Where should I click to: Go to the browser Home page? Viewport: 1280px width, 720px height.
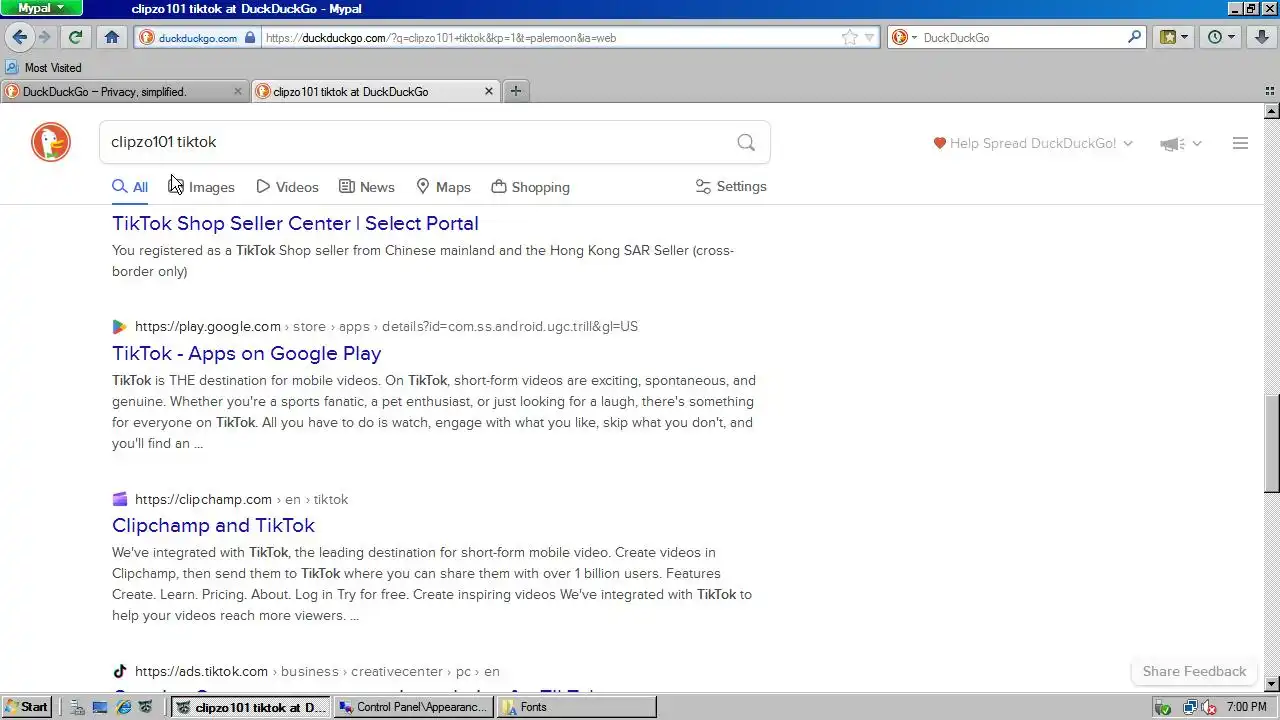tap(111, 37)
